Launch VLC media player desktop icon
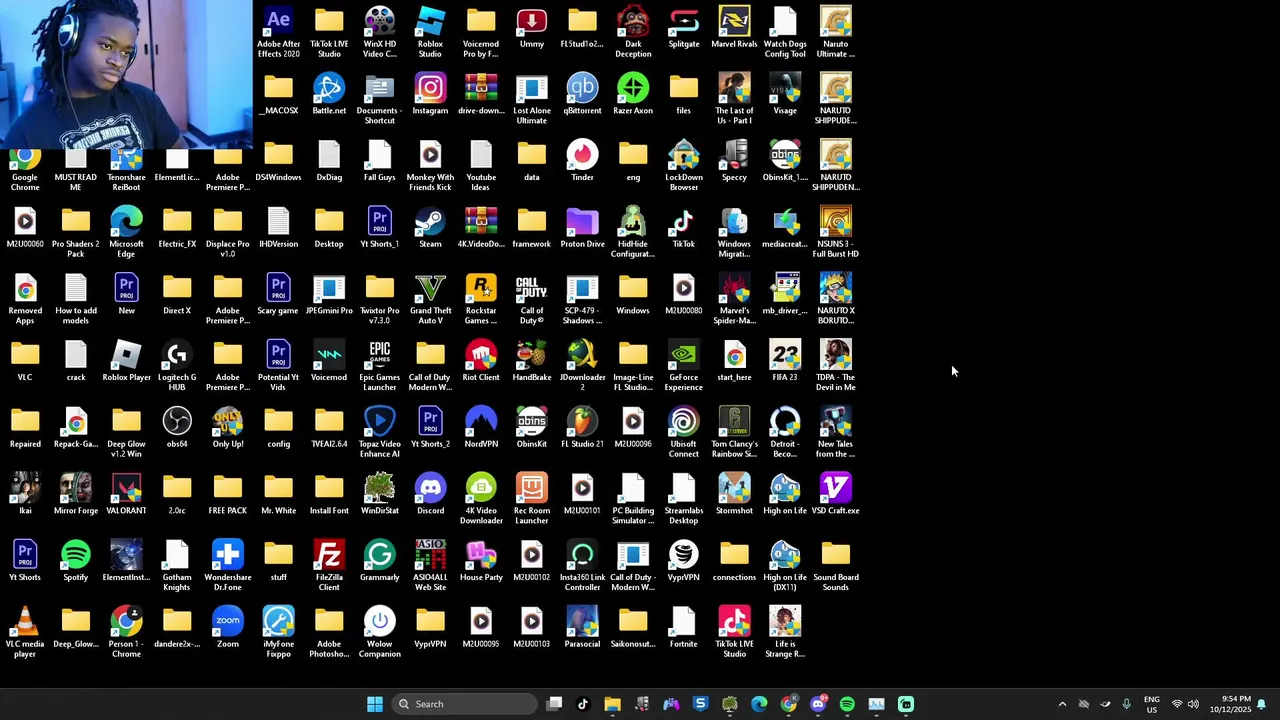The width and height of the screenshot is (1280, 720). coord(25,633)
